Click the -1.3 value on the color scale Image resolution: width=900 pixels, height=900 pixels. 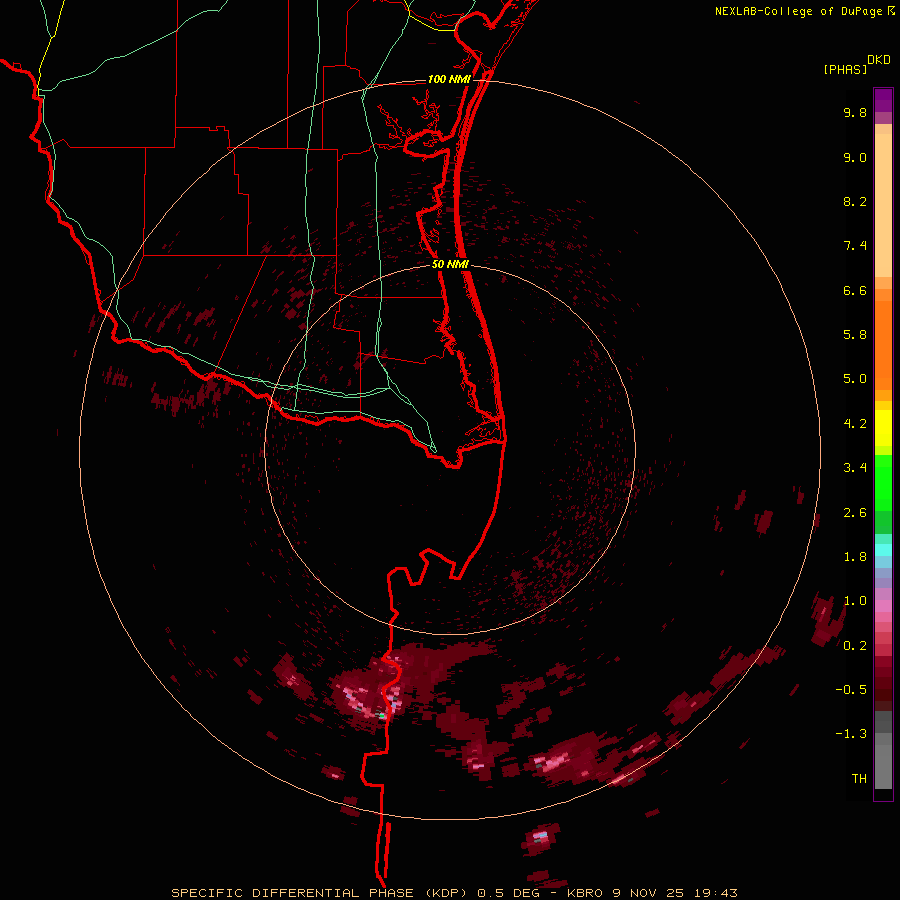click(851, 734)
